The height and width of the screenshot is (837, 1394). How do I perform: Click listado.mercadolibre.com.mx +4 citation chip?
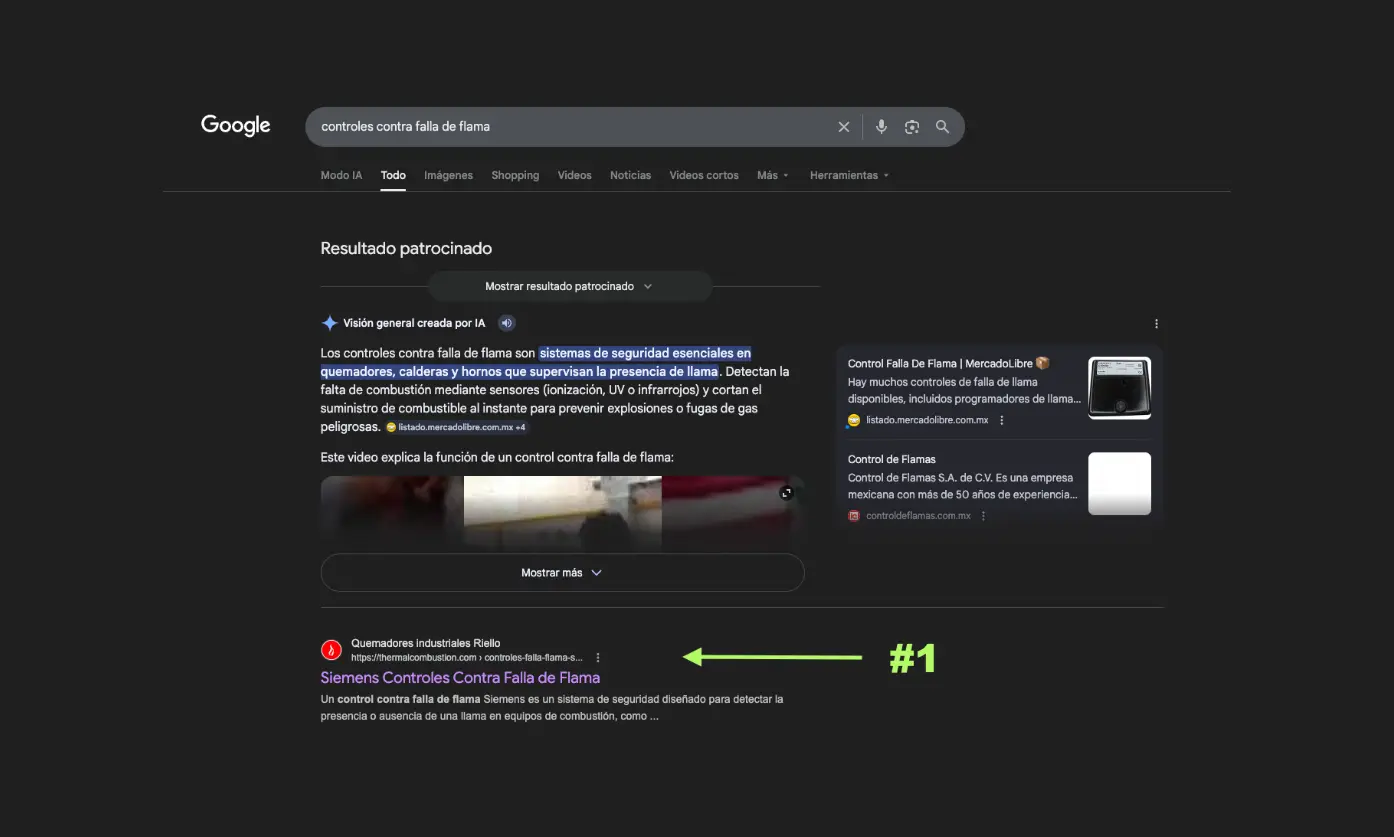pyautogui.click(x=456, y=427)
